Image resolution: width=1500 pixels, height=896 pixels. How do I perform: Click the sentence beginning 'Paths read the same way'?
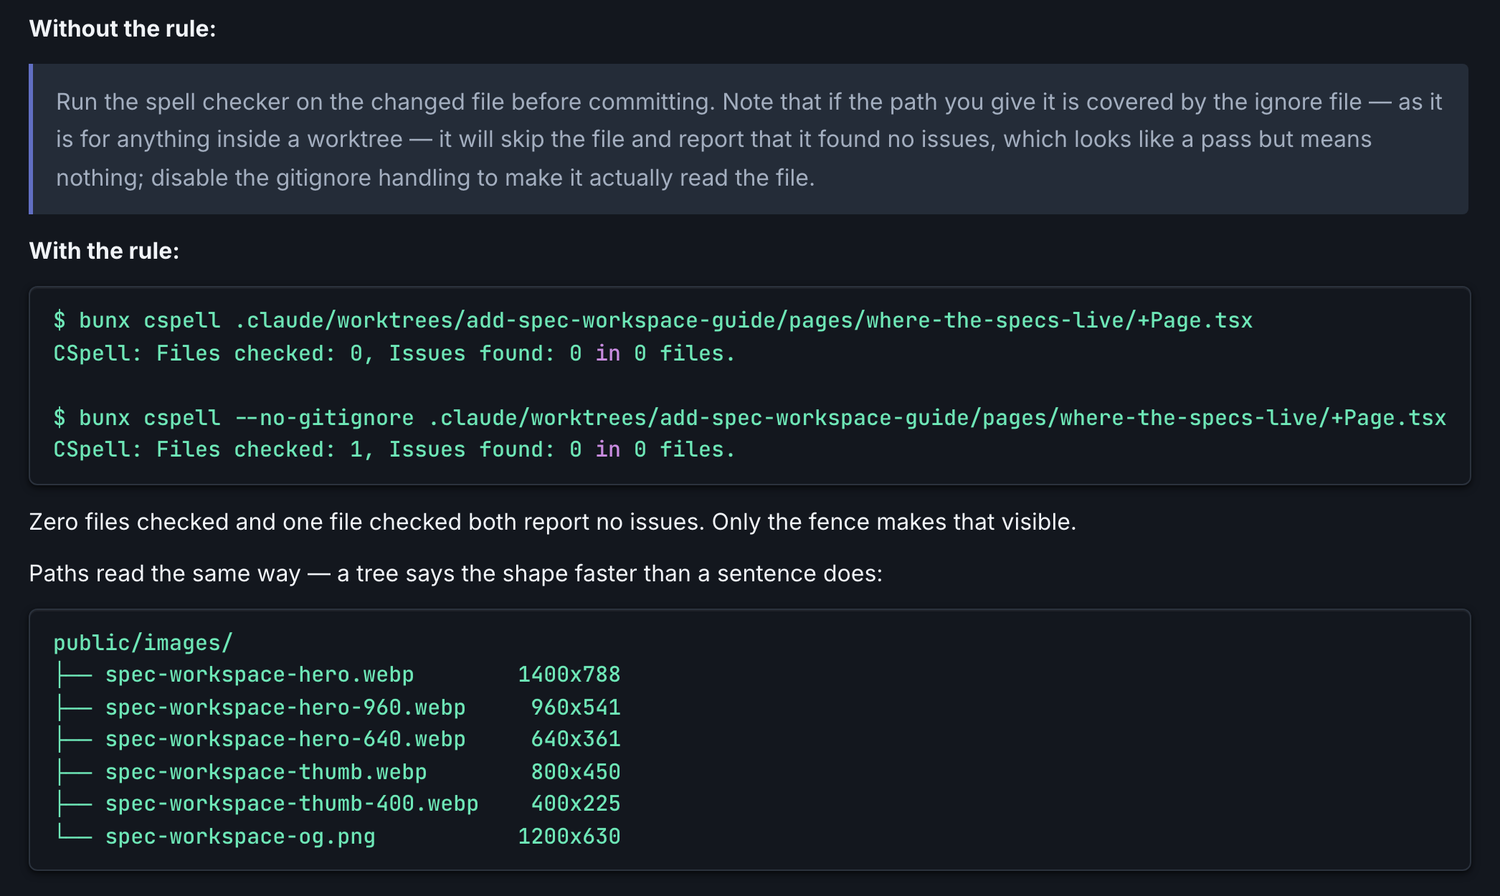[456, 573]
